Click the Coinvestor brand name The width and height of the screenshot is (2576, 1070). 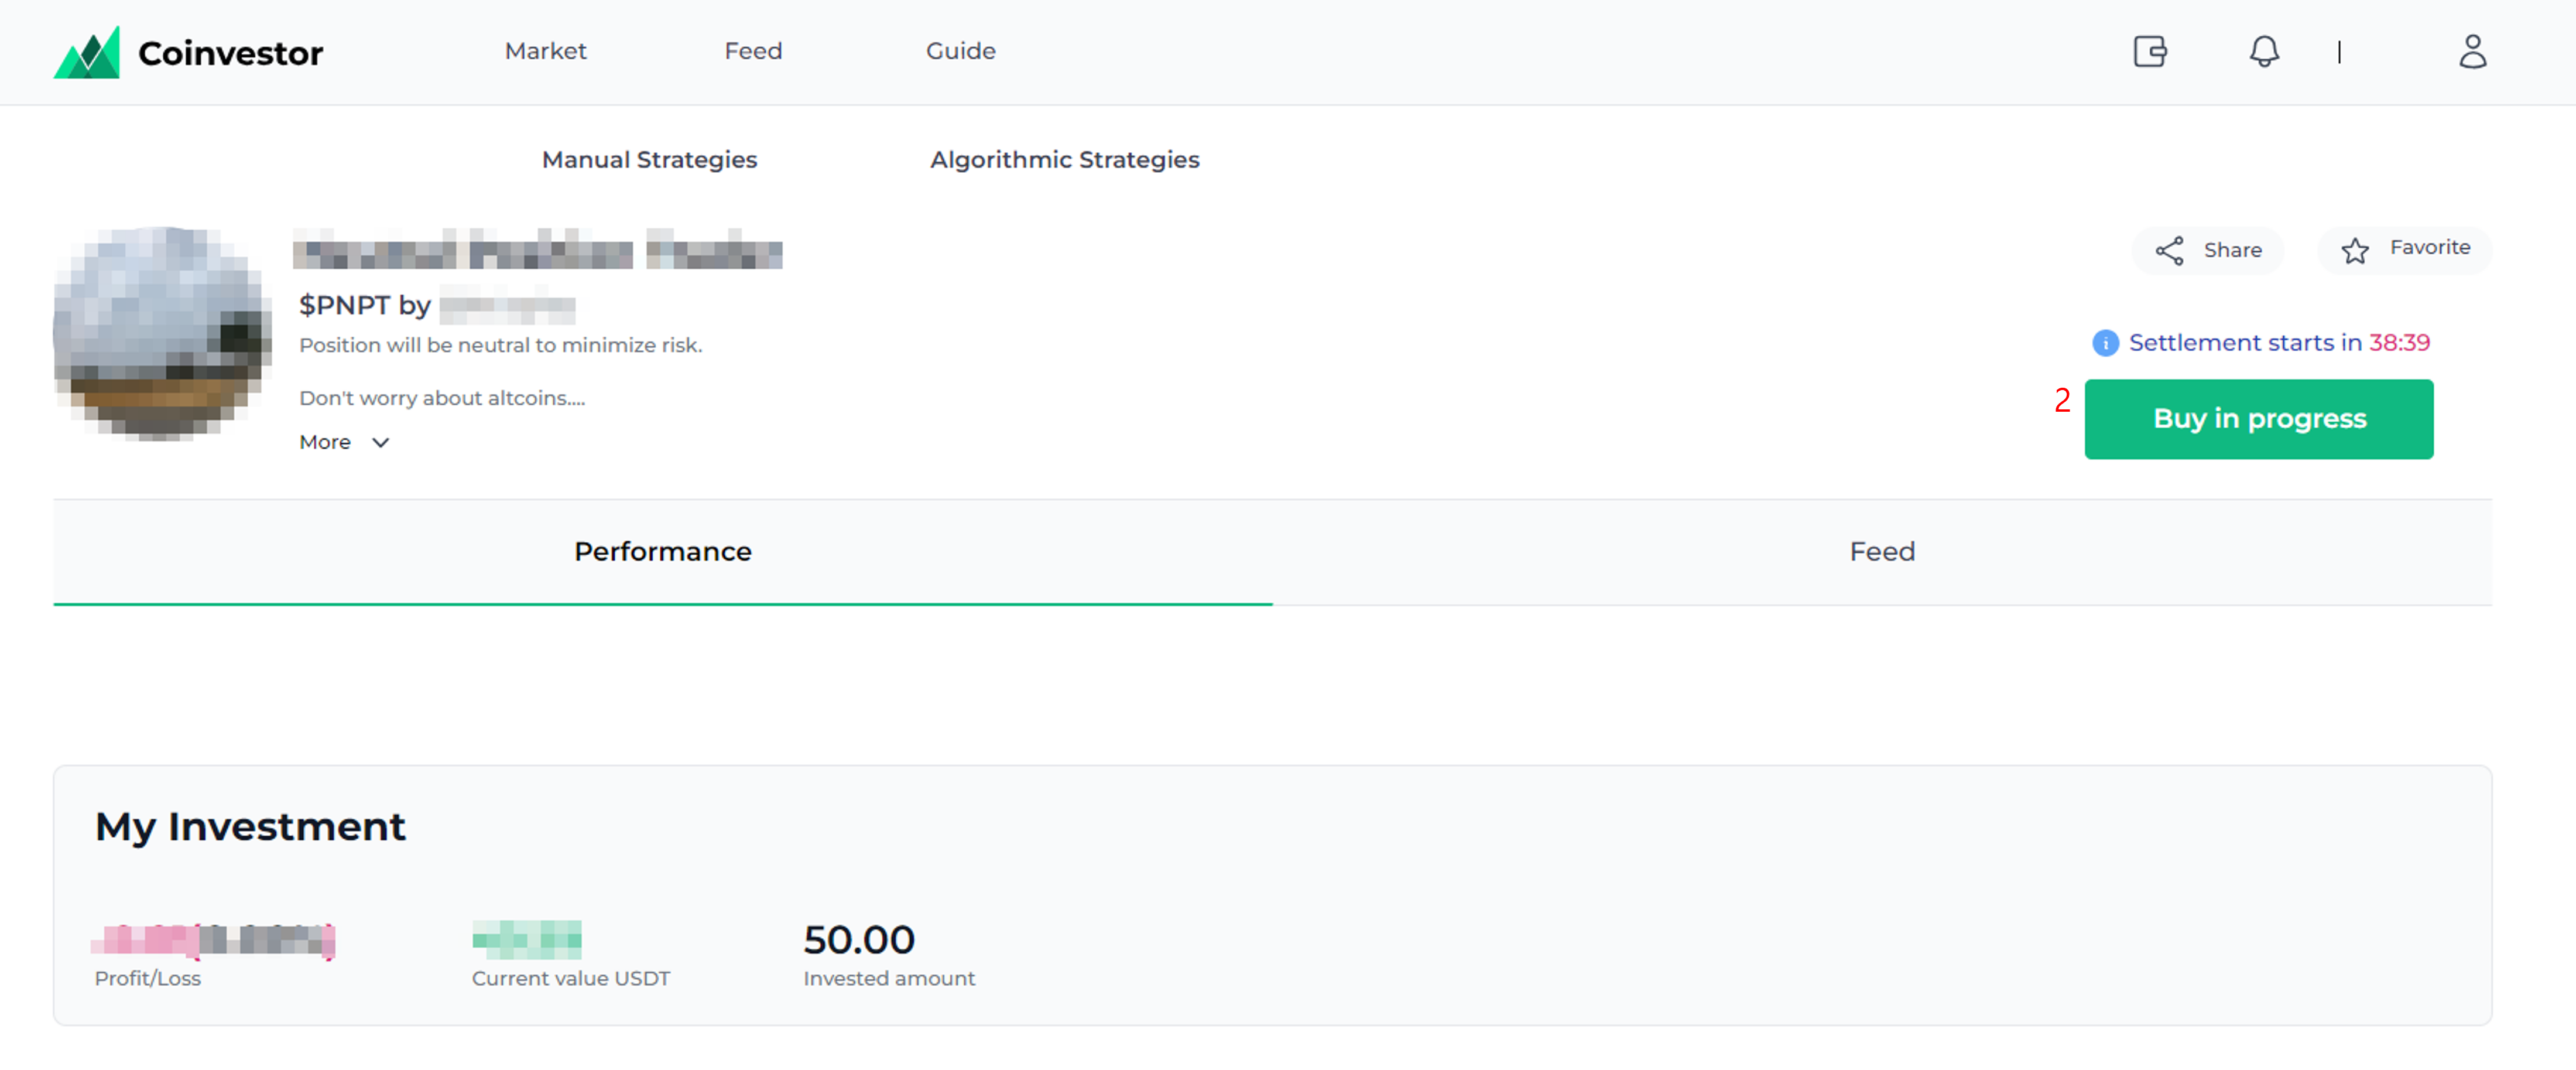(230, 53)
